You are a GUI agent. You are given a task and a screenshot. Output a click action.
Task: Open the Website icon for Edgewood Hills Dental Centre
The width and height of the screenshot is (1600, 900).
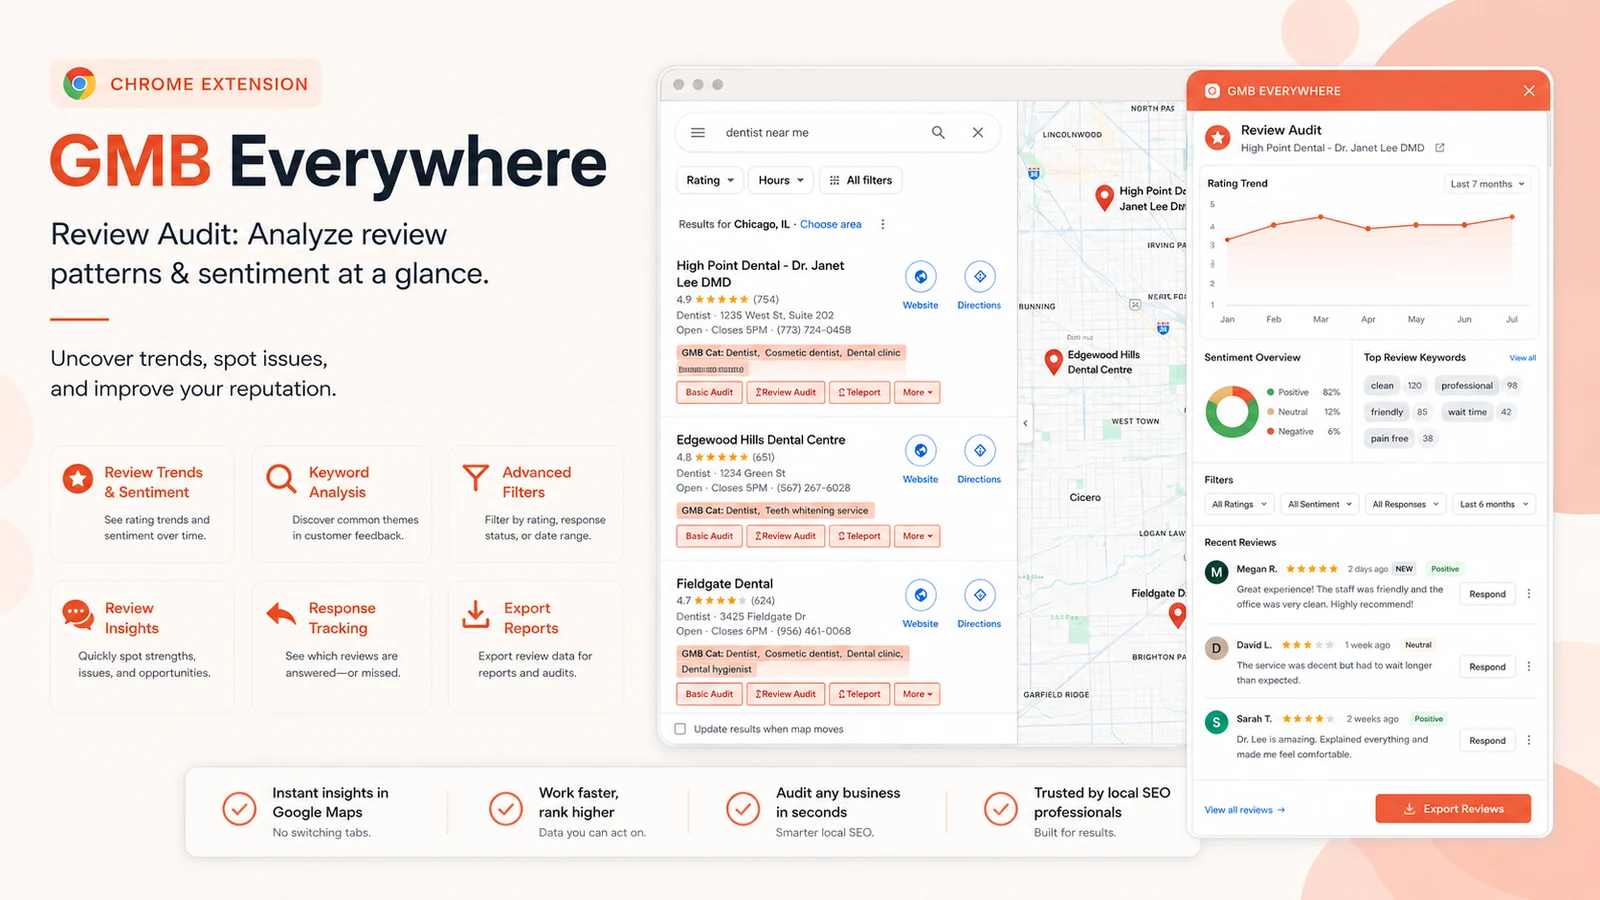click(921, 451)
